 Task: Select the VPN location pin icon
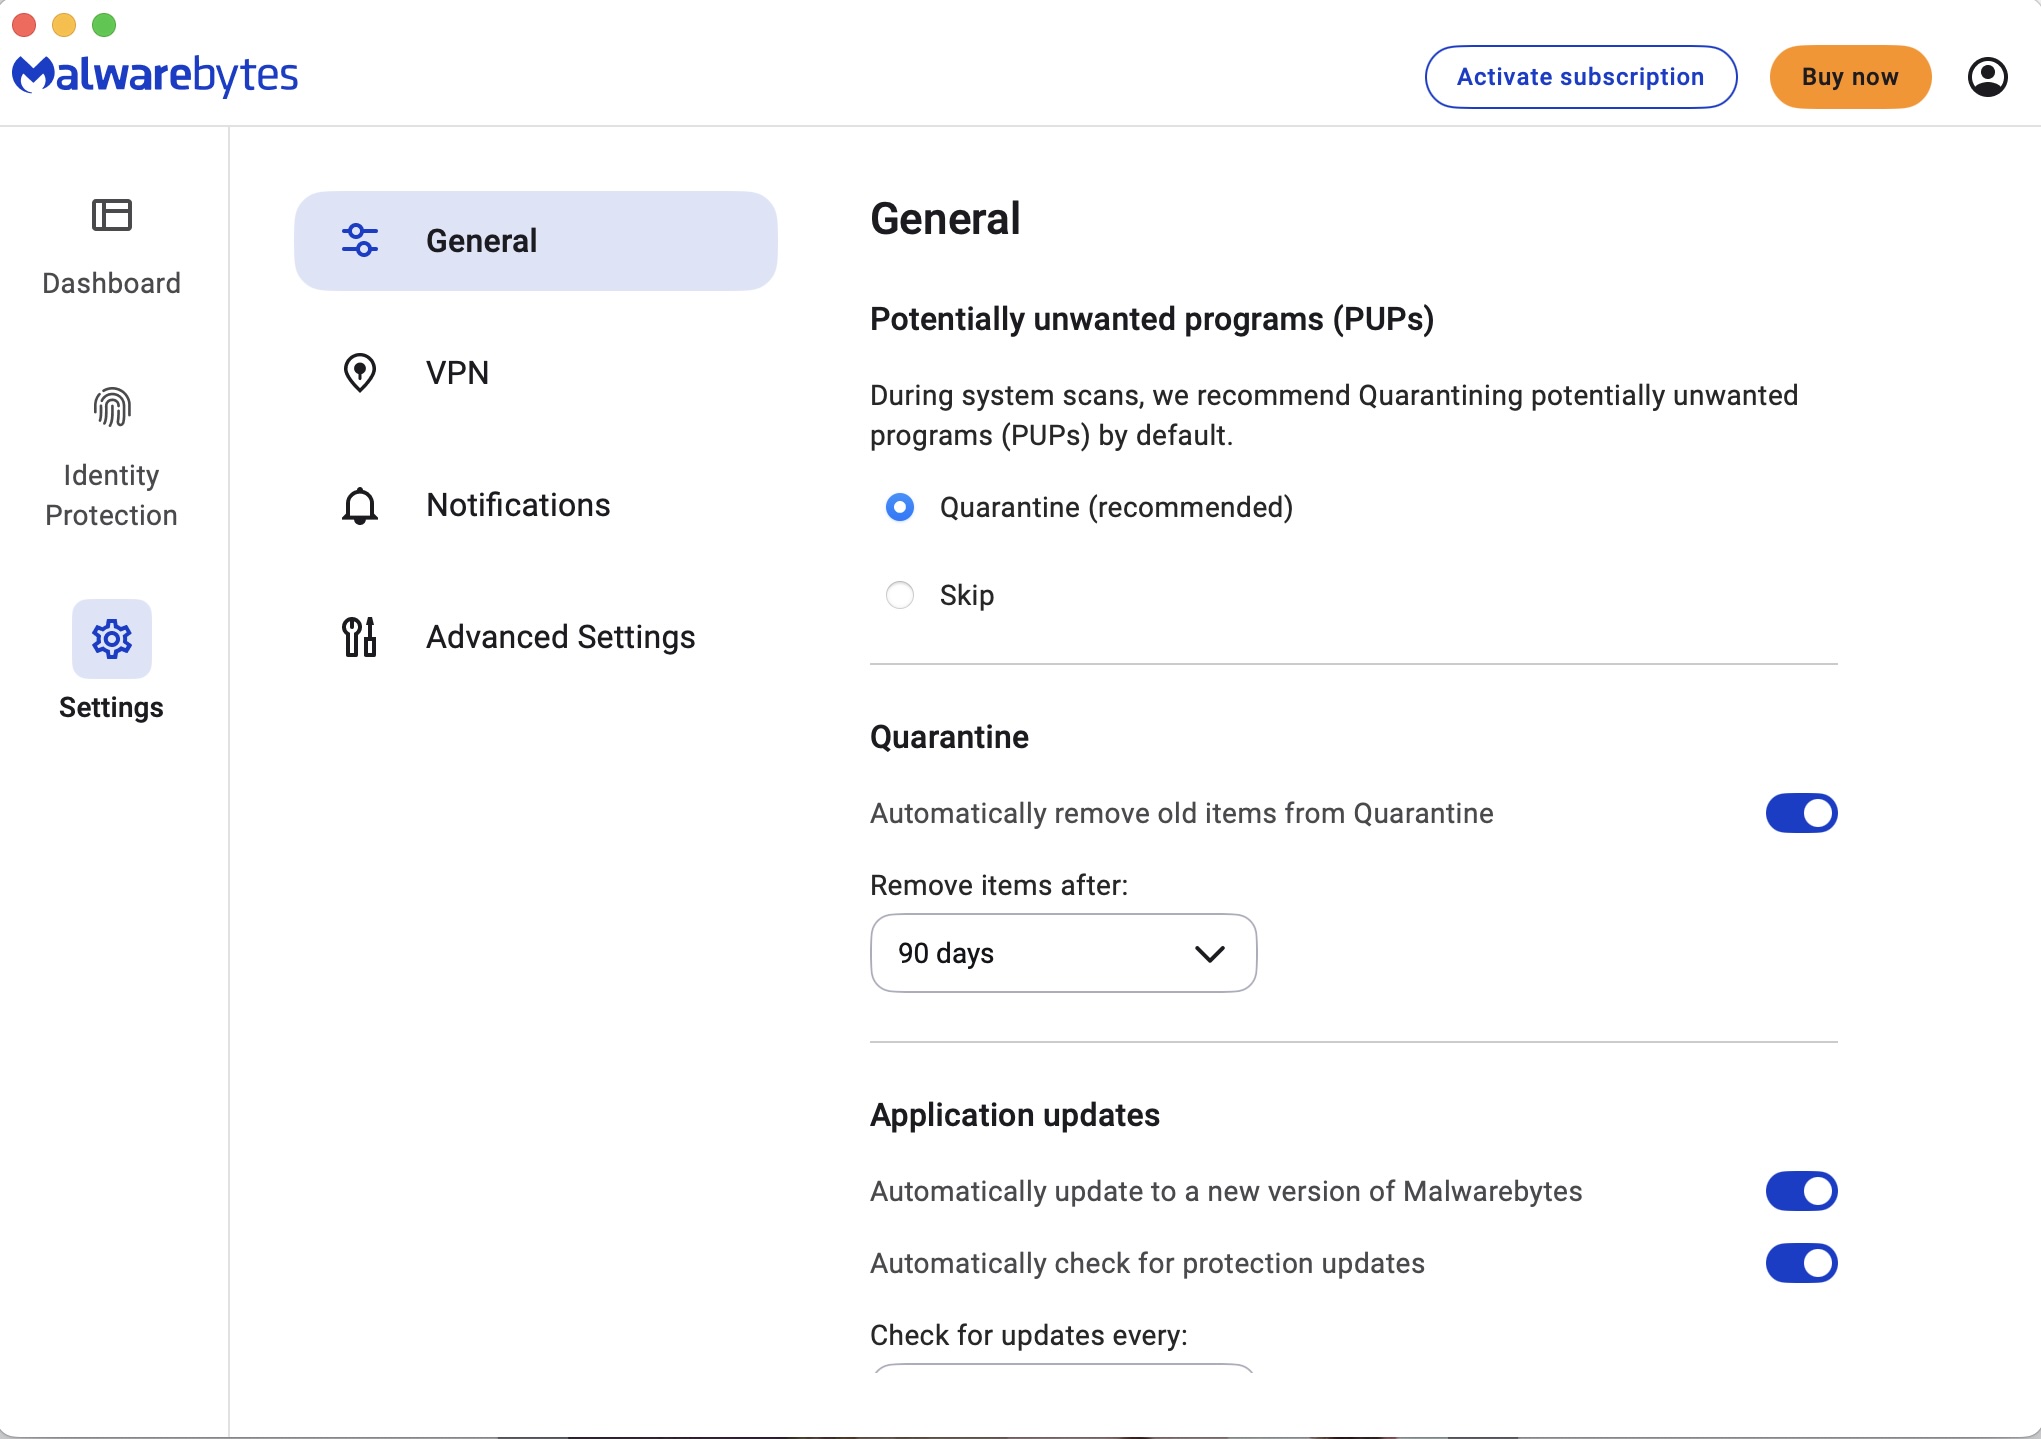click(x=359, y=371)
